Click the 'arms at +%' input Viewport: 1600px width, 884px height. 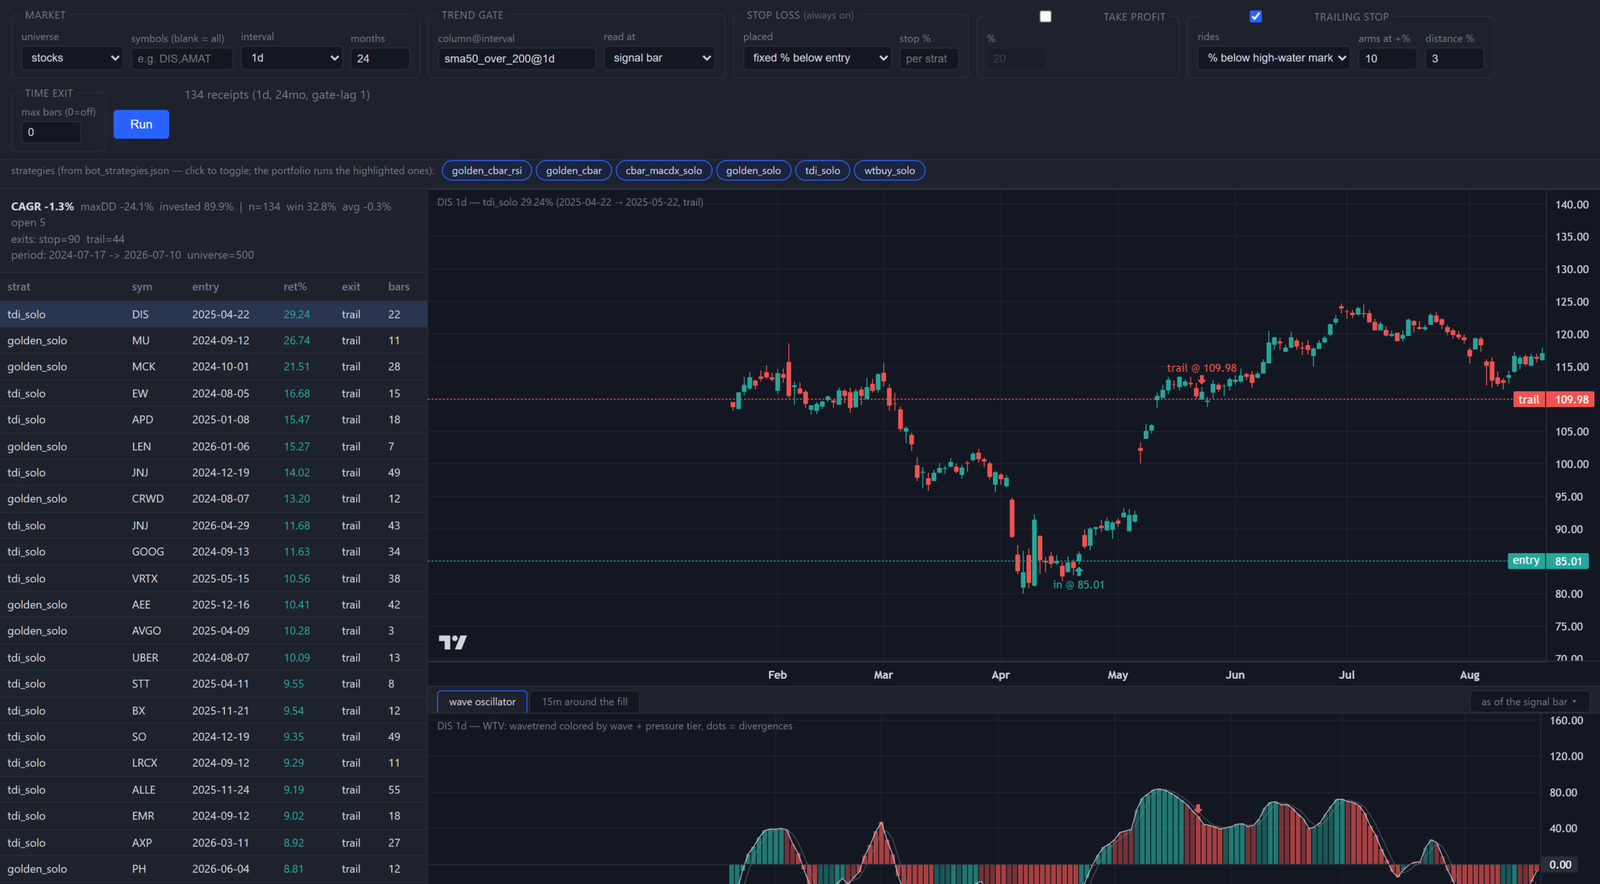click(x=1387, y=59)
